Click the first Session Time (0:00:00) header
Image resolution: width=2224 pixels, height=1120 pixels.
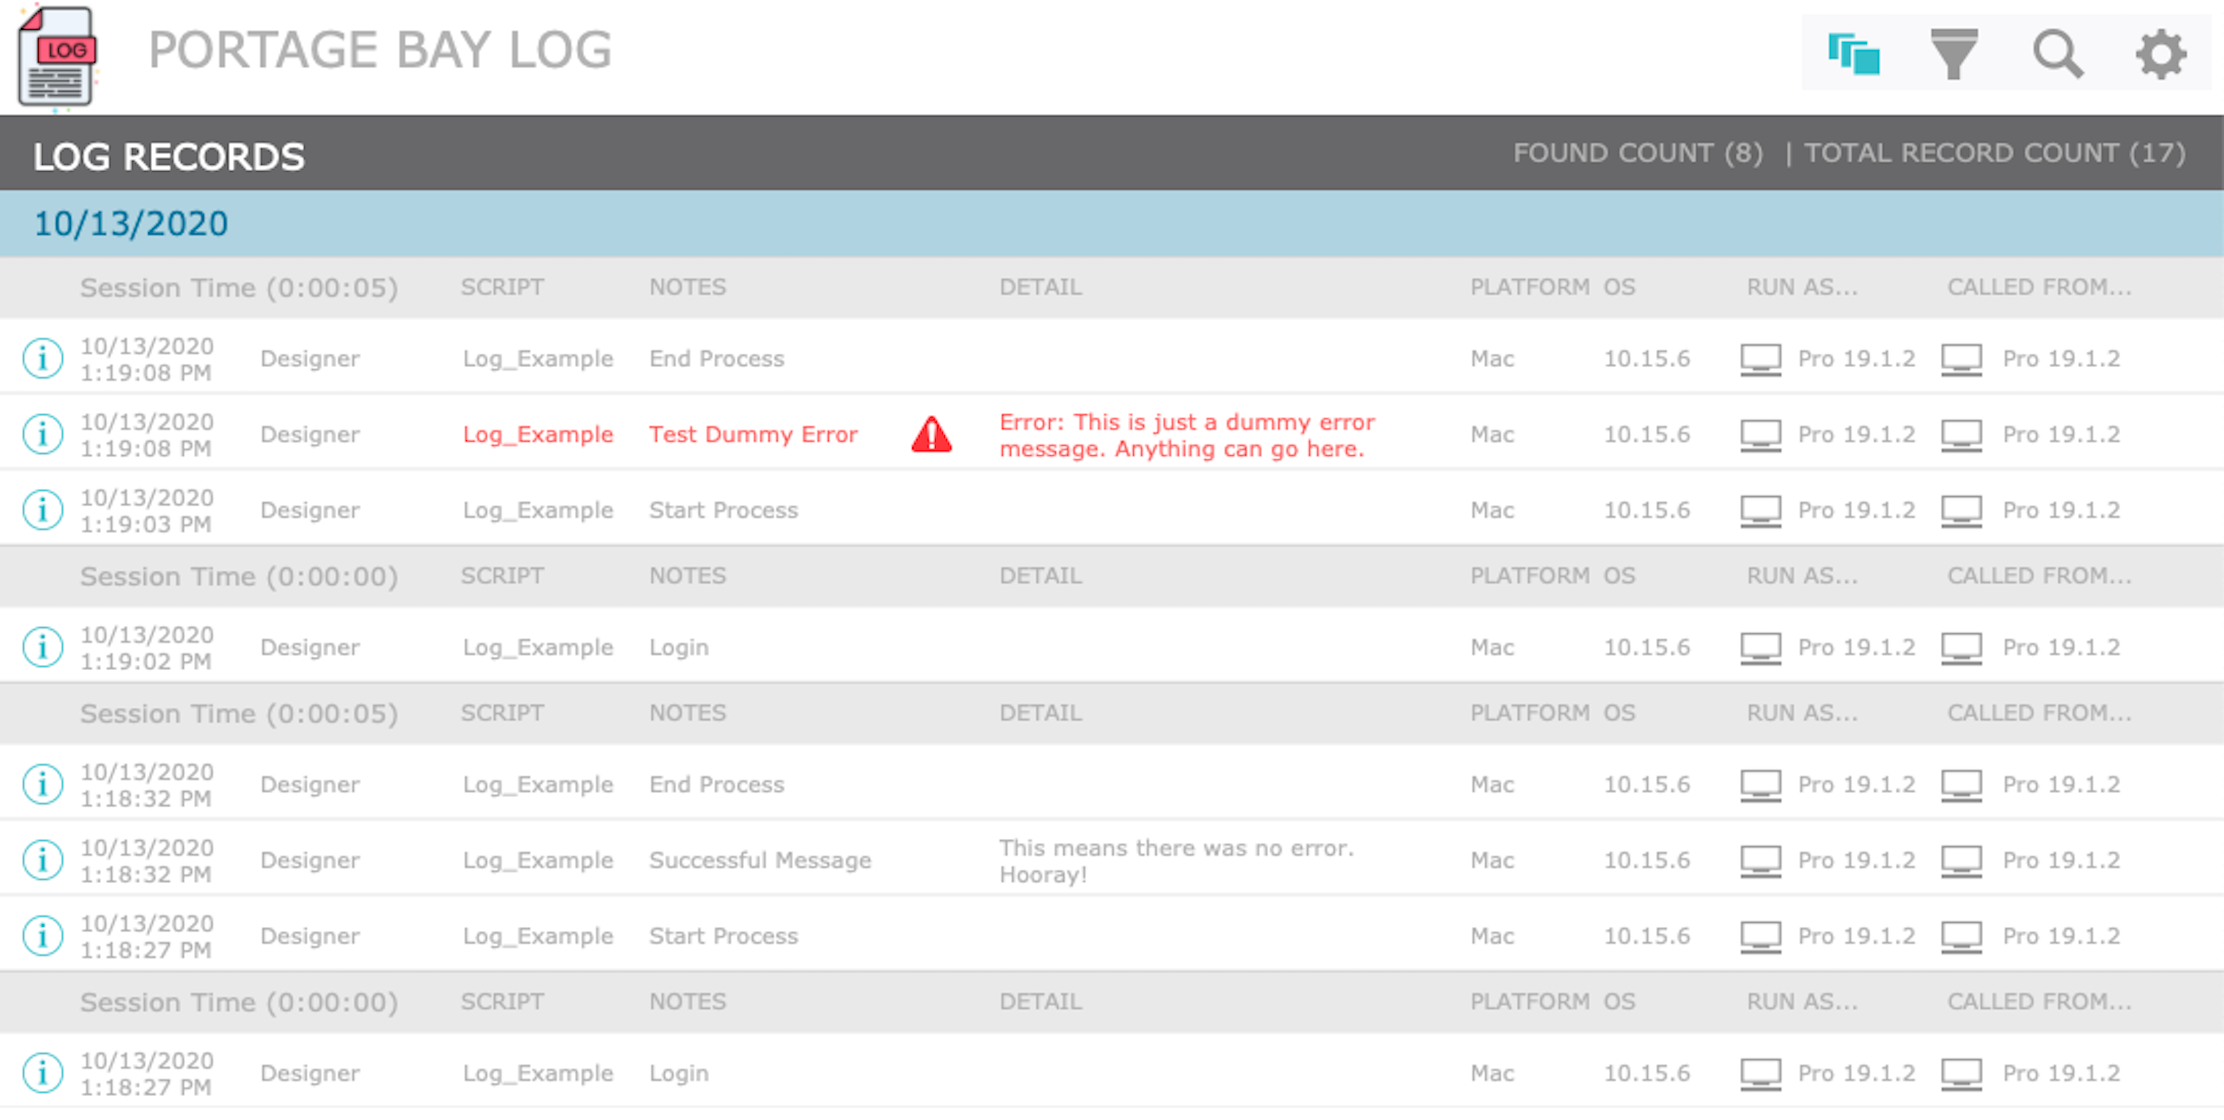[239, 577]
